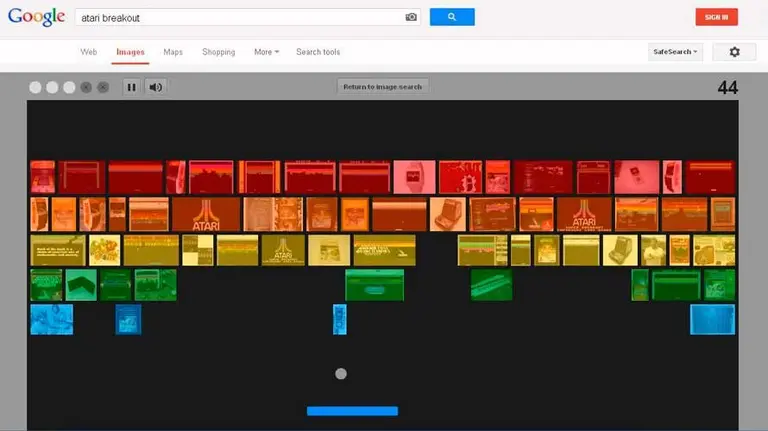Click the gray ball in the game
Viewport: 768px width, 431px height.
pos(341,374)
